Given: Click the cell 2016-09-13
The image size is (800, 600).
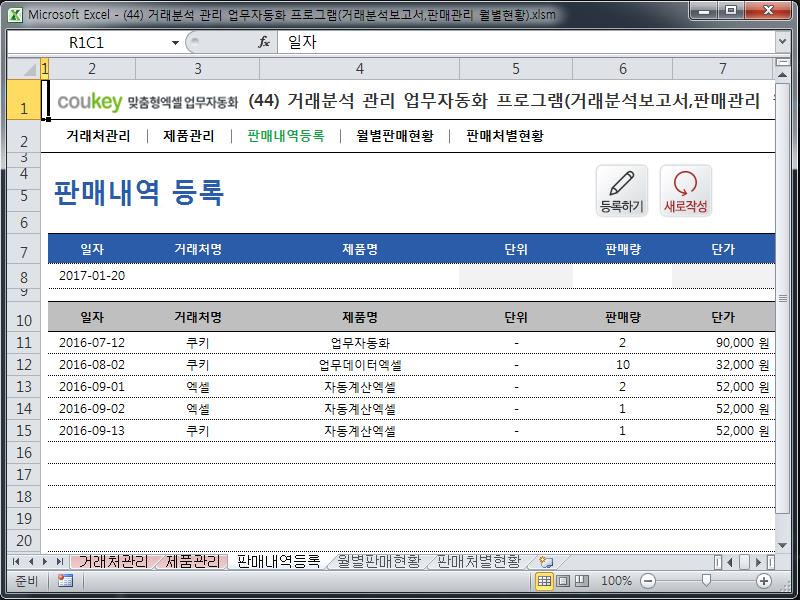Looking at the screenshot, I should pyautogui.click(x=92, y=431).
